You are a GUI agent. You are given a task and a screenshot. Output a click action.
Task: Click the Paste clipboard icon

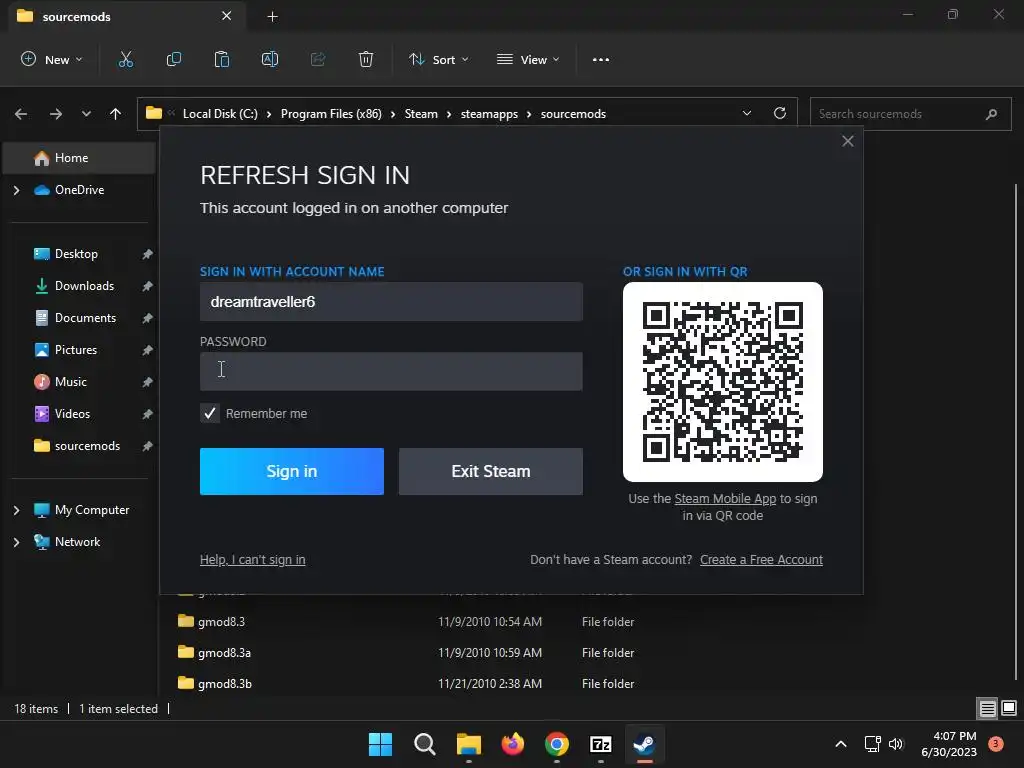pyautogui.click(x=222, y=59)
